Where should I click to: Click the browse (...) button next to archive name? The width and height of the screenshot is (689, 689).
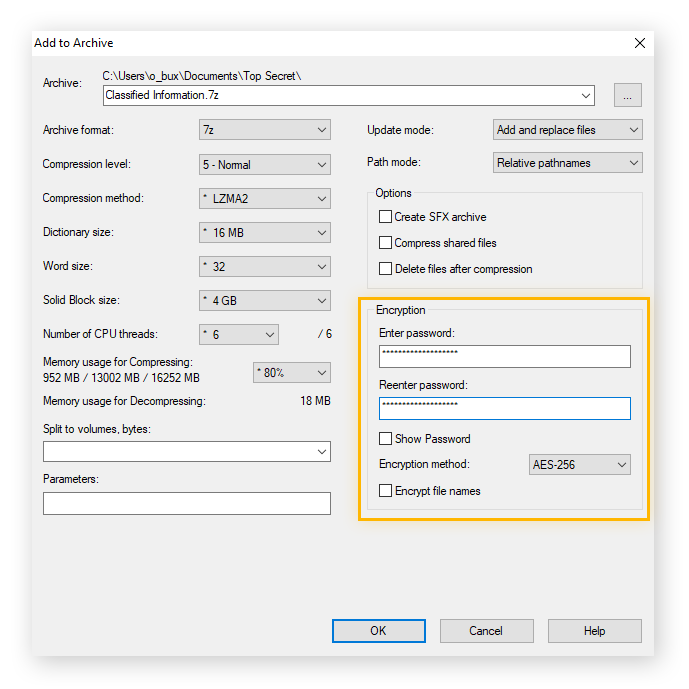click(x=627, y=96)
